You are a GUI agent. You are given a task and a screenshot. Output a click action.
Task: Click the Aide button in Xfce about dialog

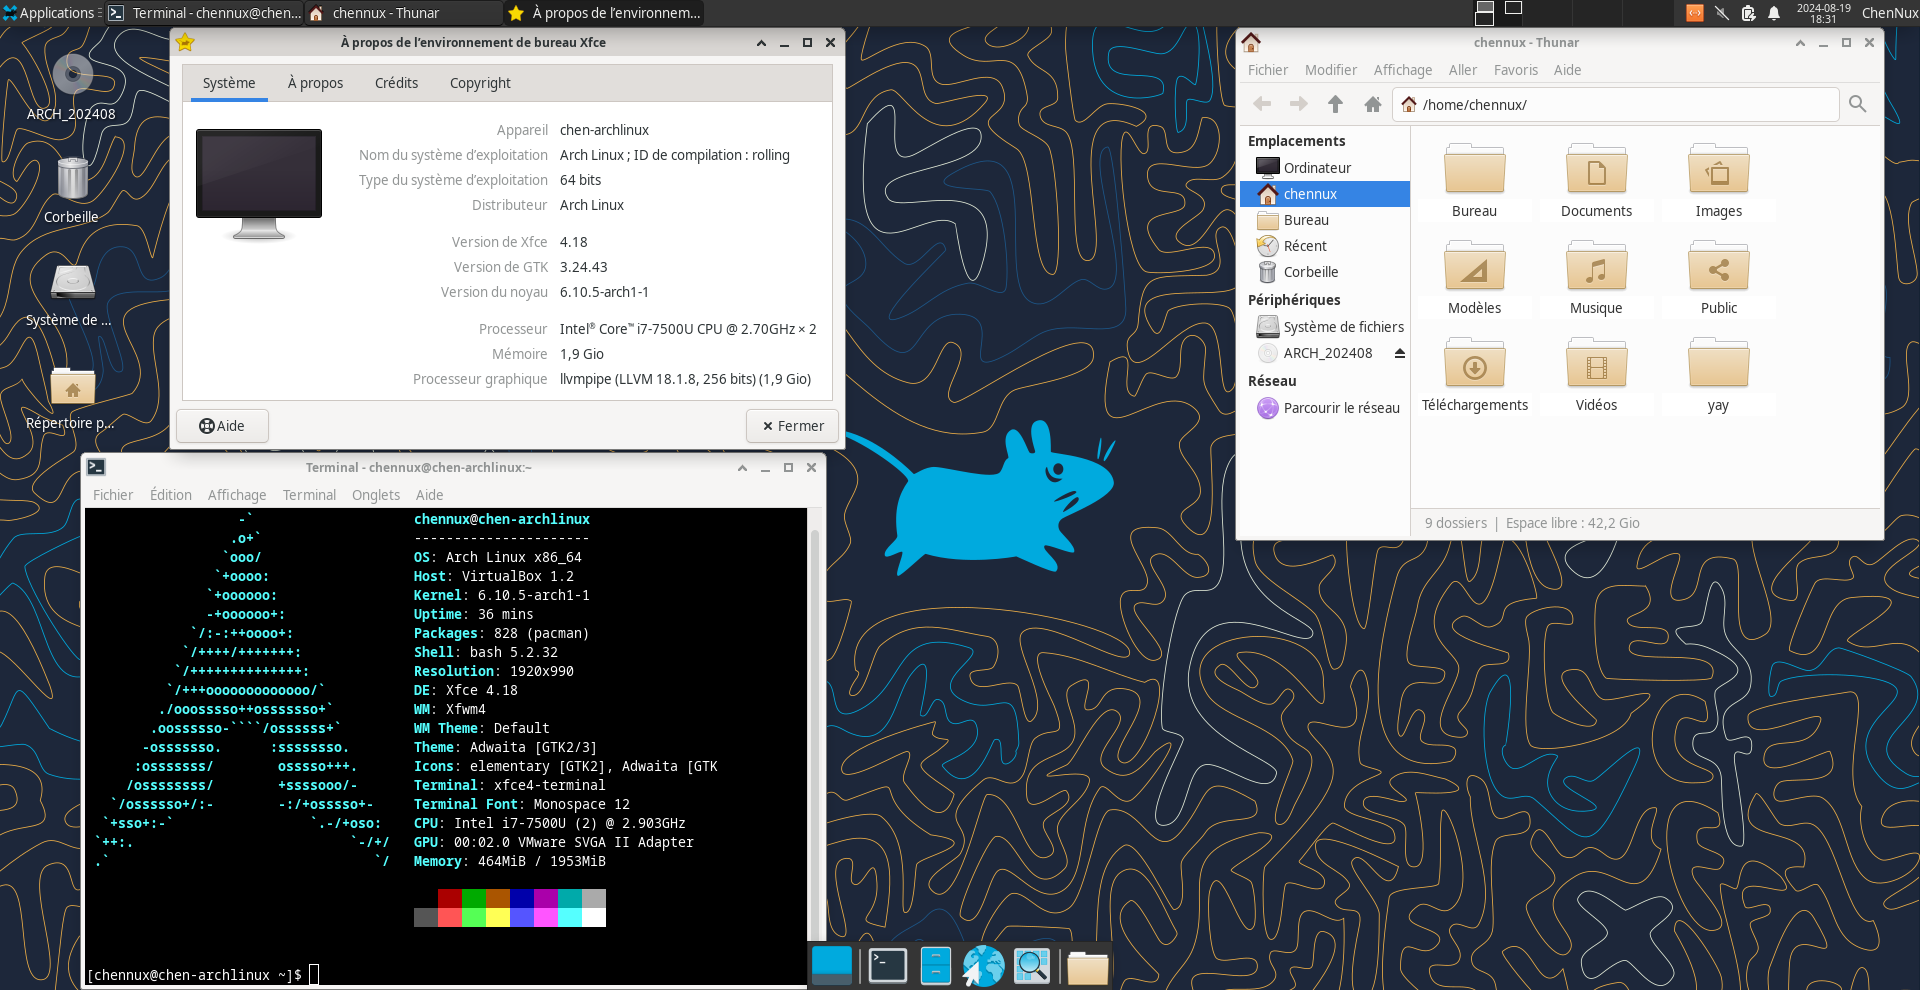click(x=222, y=426)
